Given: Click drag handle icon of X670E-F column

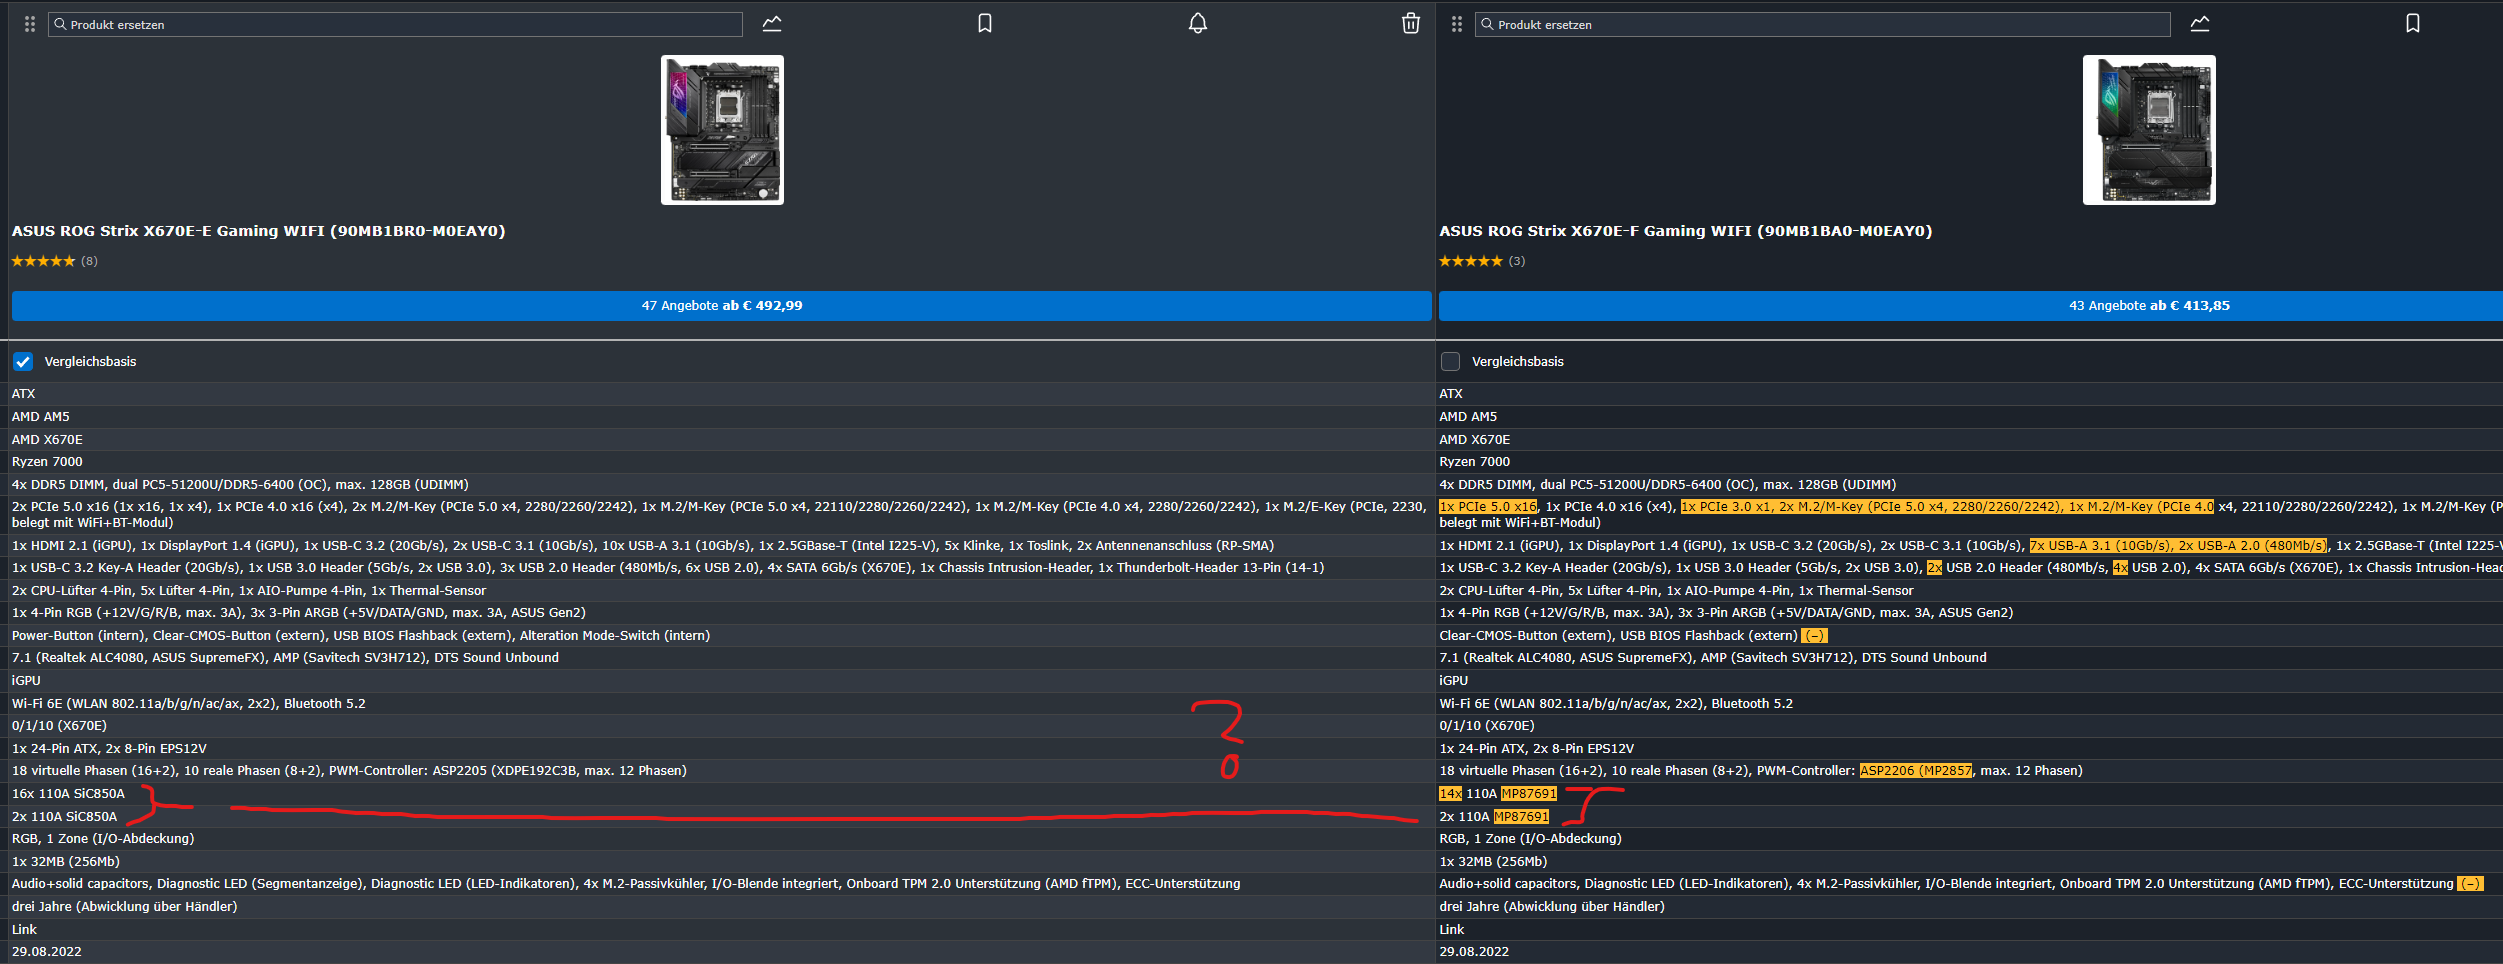Looking at the screenshot, I should tap(1457, 24).
